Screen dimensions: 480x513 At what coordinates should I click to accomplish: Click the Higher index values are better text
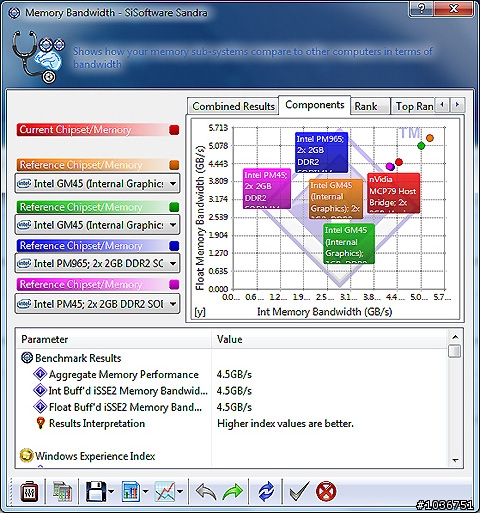(285, 423)
